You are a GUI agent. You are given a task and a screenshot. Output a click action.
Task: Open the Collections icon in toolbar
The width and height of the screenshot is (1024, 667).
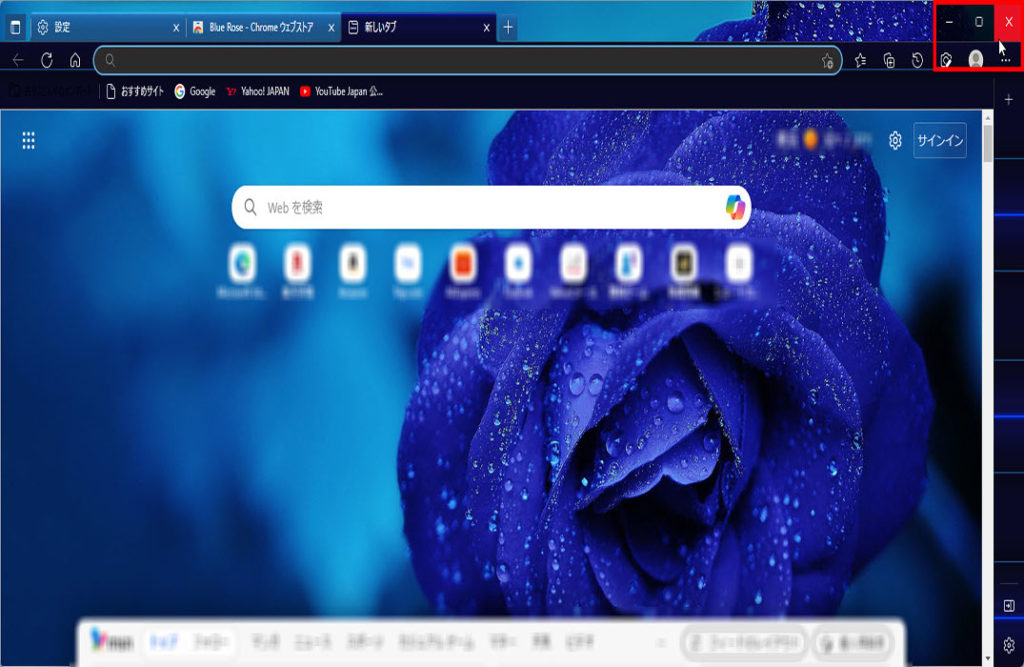889,60
